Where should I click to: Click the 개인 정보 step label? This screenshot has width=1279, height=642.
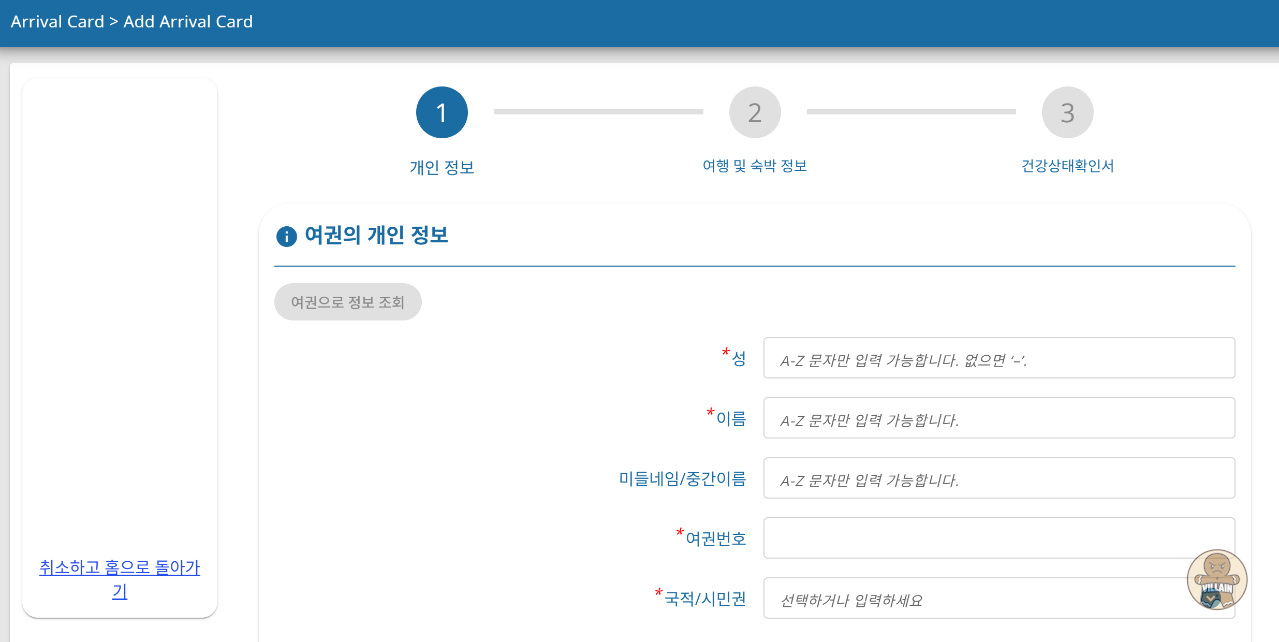click(x=442, y=167)
